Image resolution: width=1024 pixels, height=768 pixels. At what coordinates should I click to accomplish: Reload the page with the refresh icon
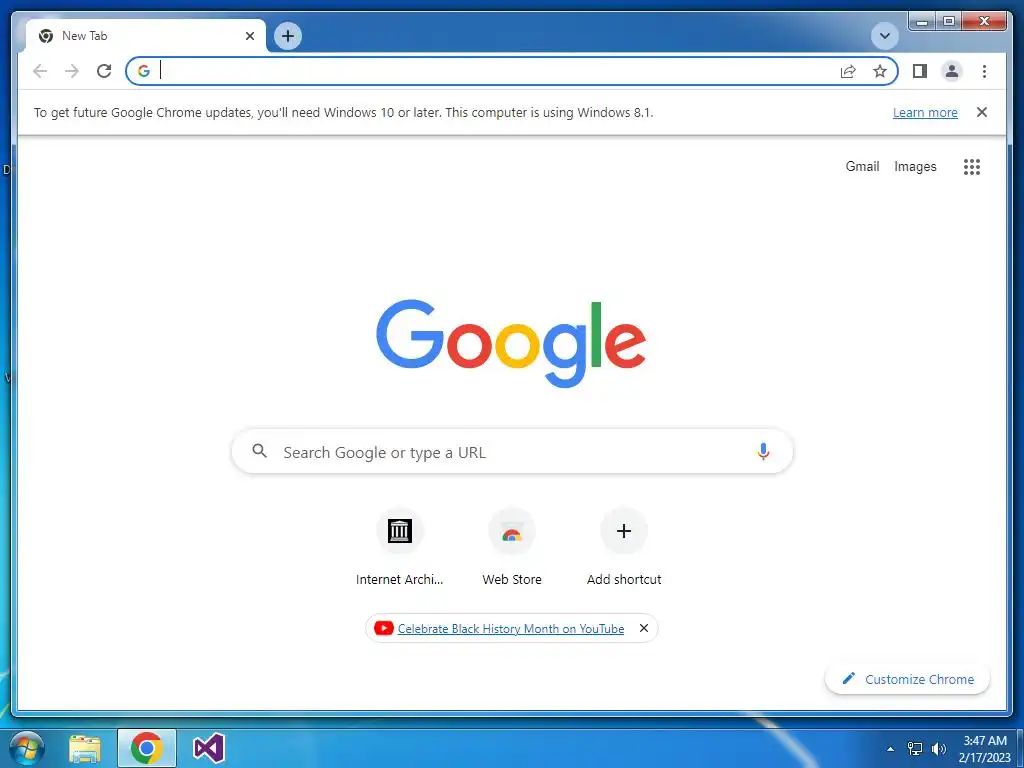coord(104,71)
